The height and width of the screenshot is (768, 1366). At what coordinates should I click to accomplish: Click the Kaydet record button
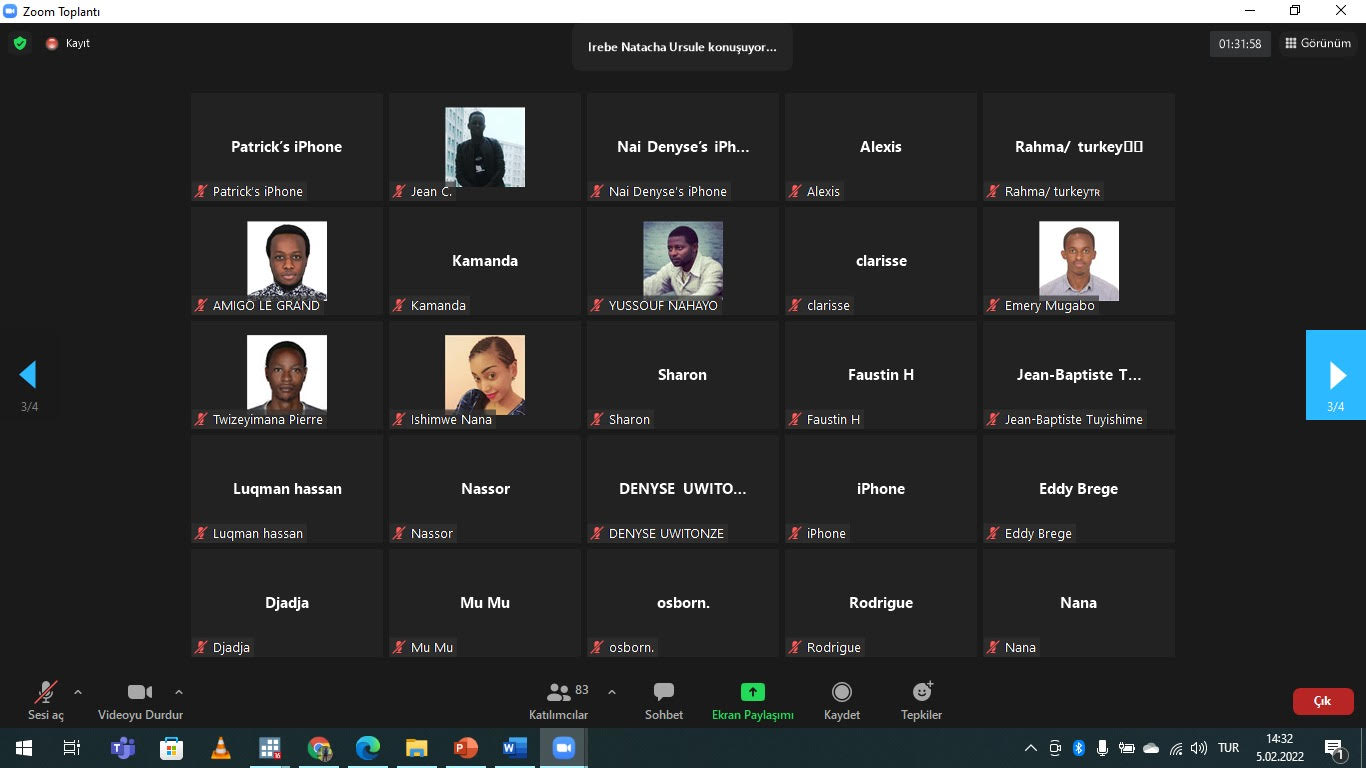[x=842, y=701]
